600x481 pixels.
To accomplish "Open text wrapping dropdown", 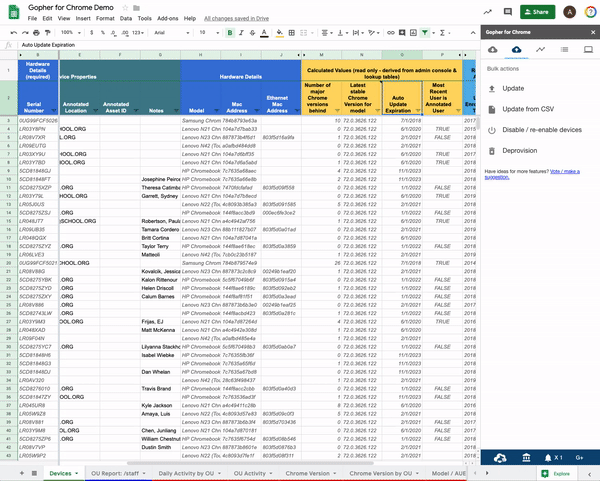I will 358,33.
